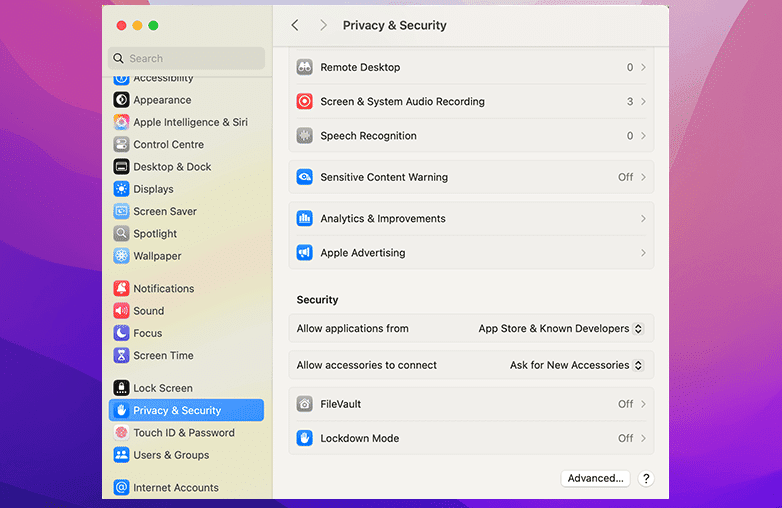
Task: Click the Displays sun icon
Action: coord(121,189)
